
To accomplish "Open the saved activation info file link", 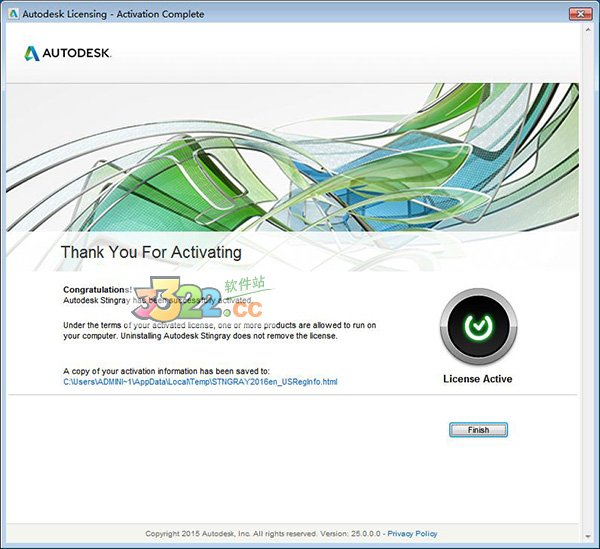I will coord(200,382).
